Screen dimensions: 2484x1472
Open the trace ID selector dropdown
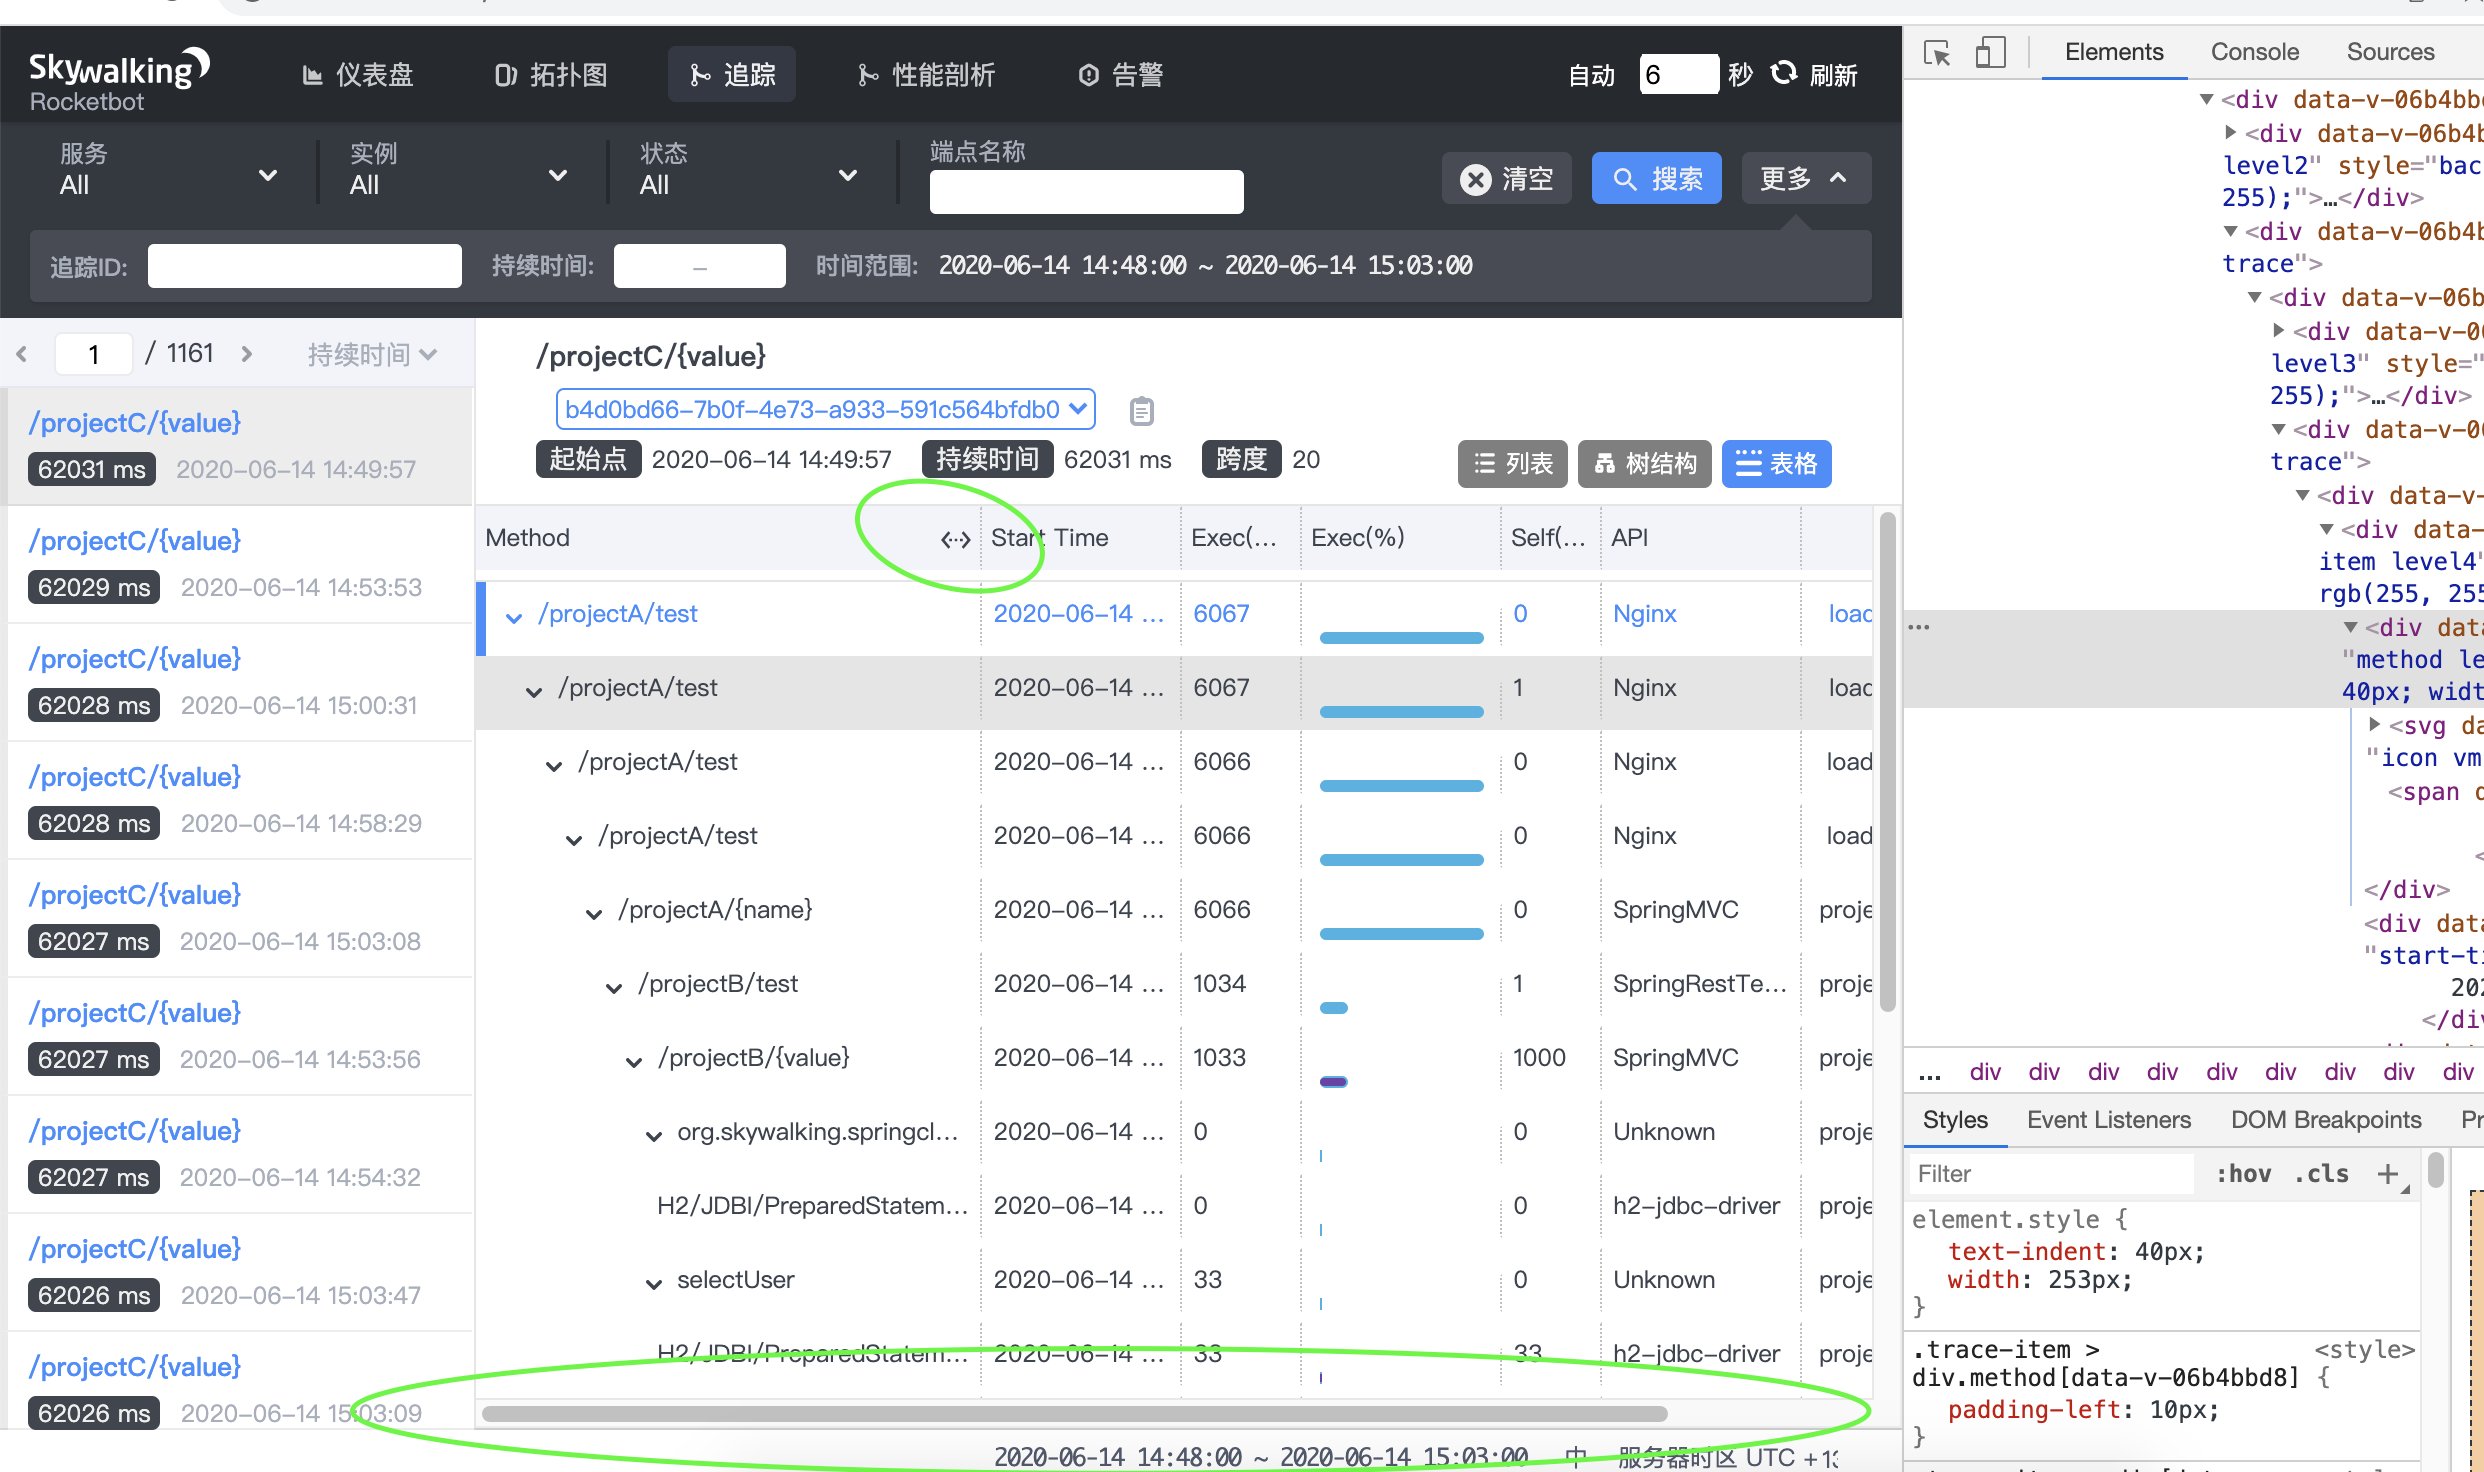coord(825,409)
